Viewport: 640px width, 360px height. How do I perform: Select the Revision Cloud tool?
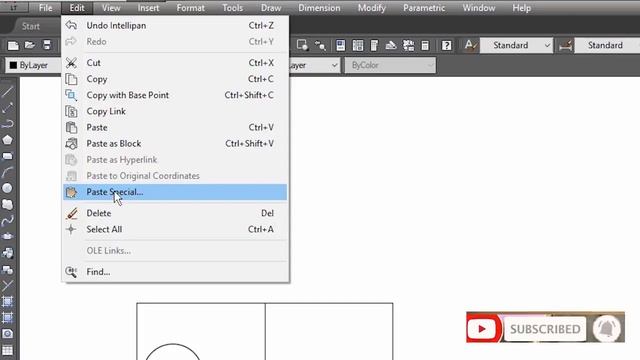click(7, 204)
